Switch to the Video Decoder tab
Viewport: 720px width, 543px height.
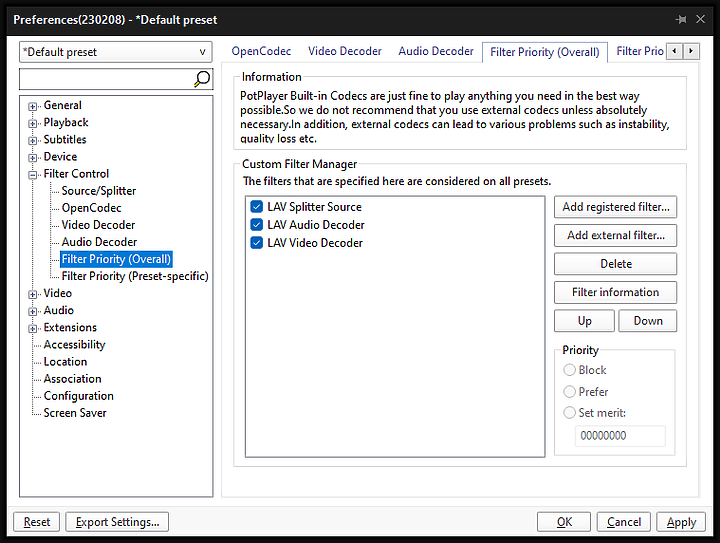click(x=344, y=51)
